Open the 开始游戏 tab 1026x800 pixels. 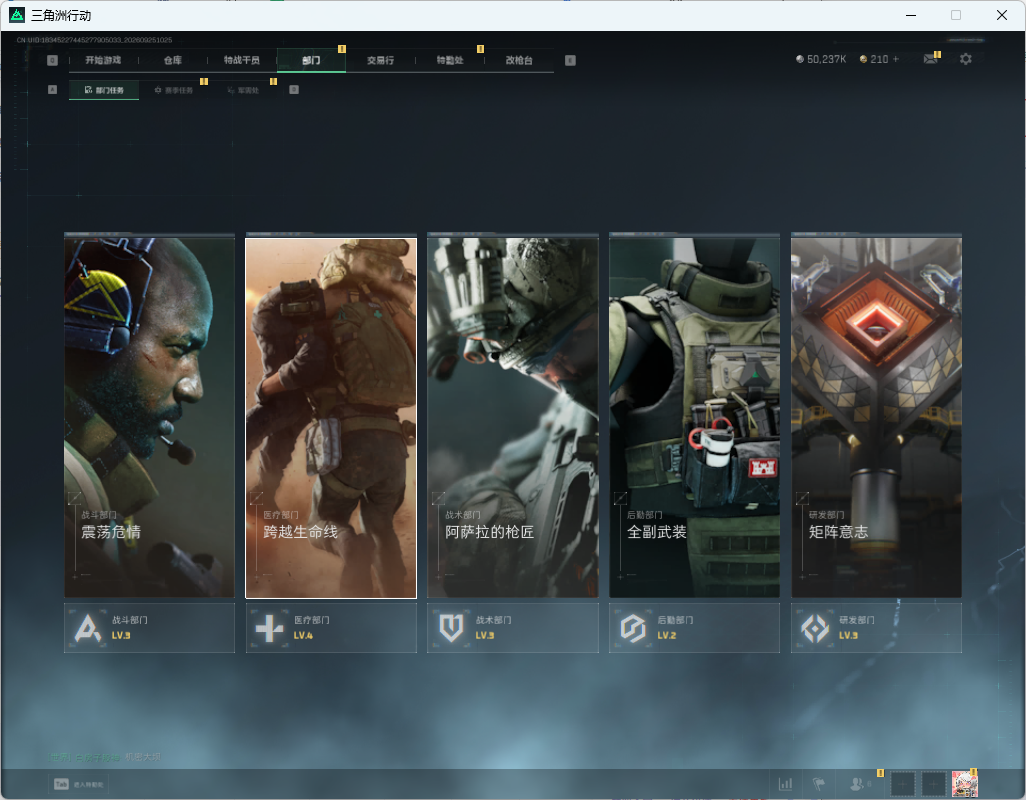[x=103, y=60]
